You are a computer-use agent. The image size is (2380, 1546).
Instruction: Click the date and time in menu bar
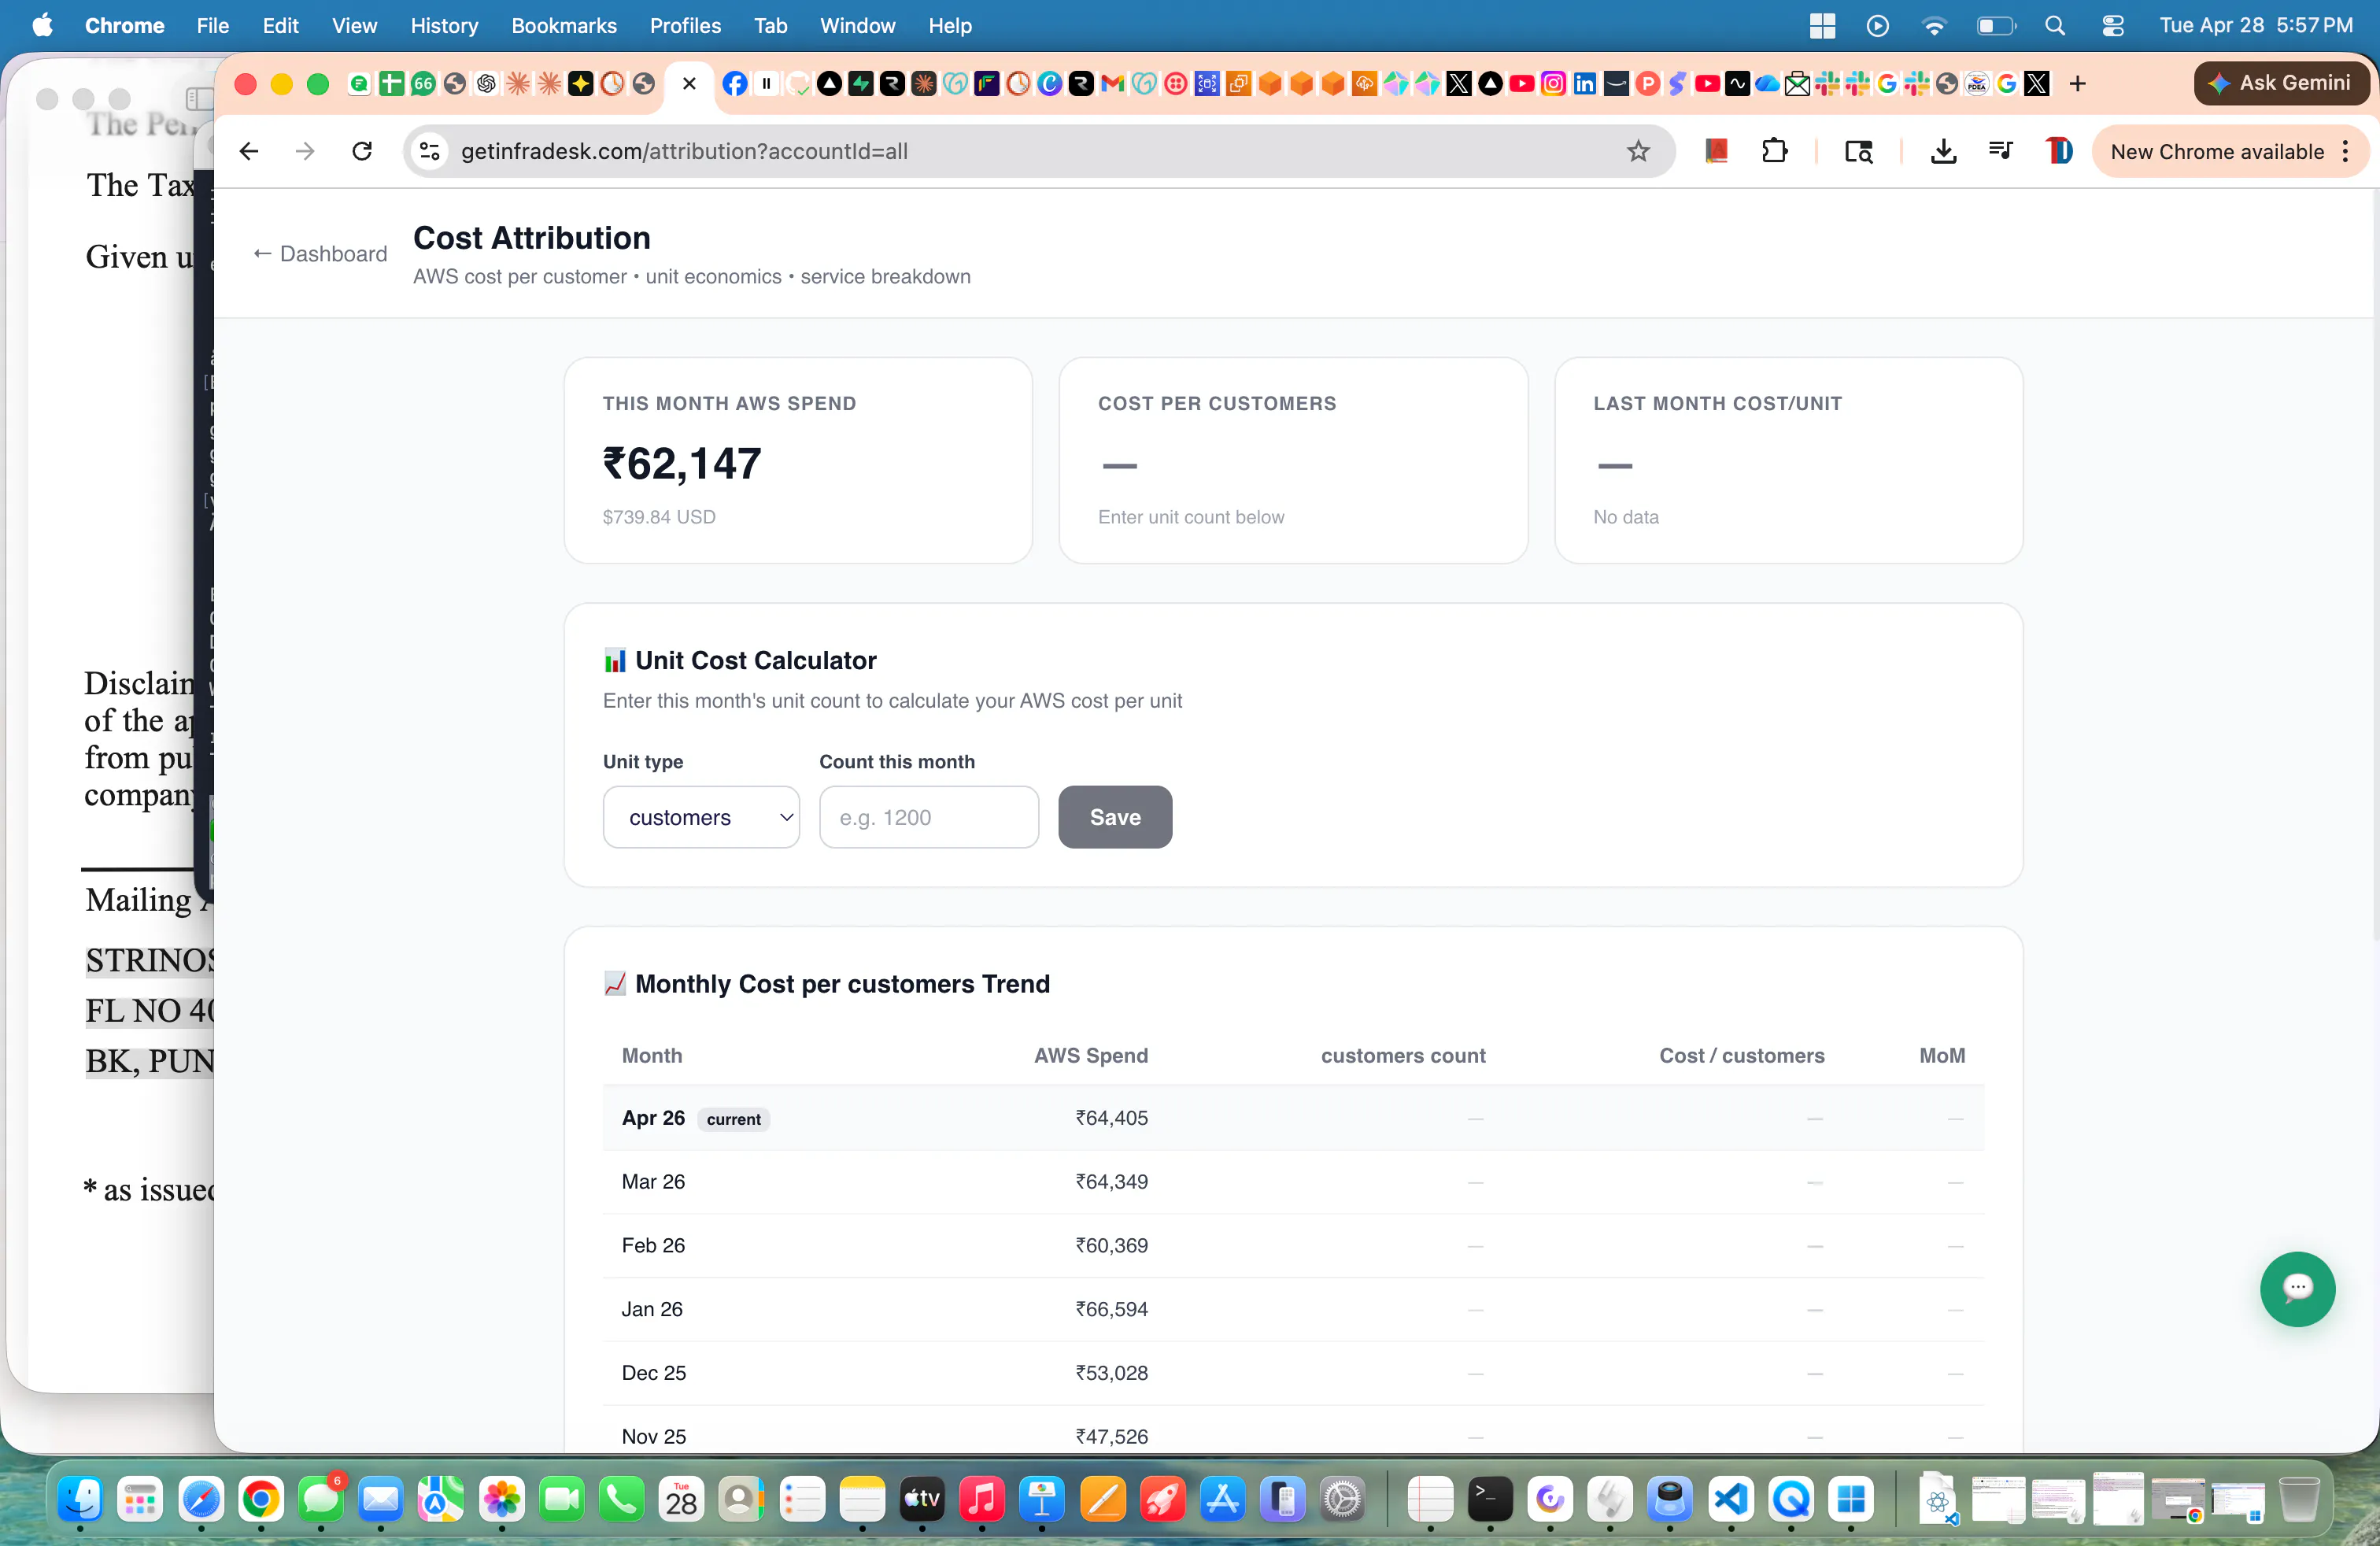point(2256,26)
